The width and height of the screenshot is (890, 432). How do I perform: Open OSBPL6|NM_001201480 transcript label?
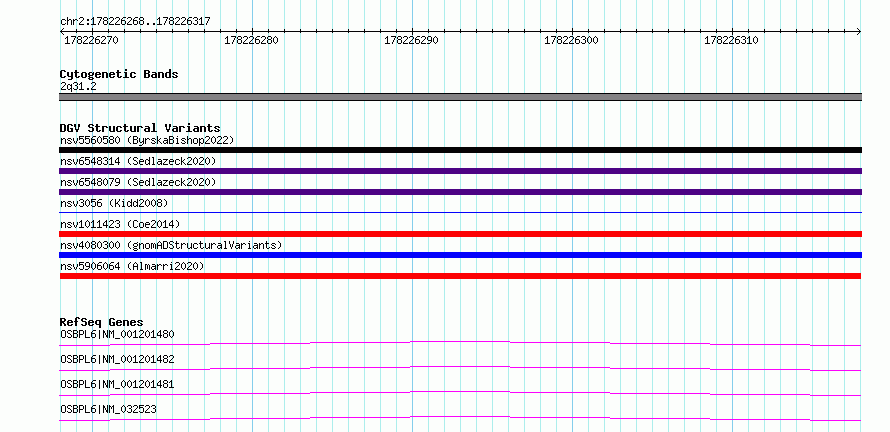click(117, 334)
